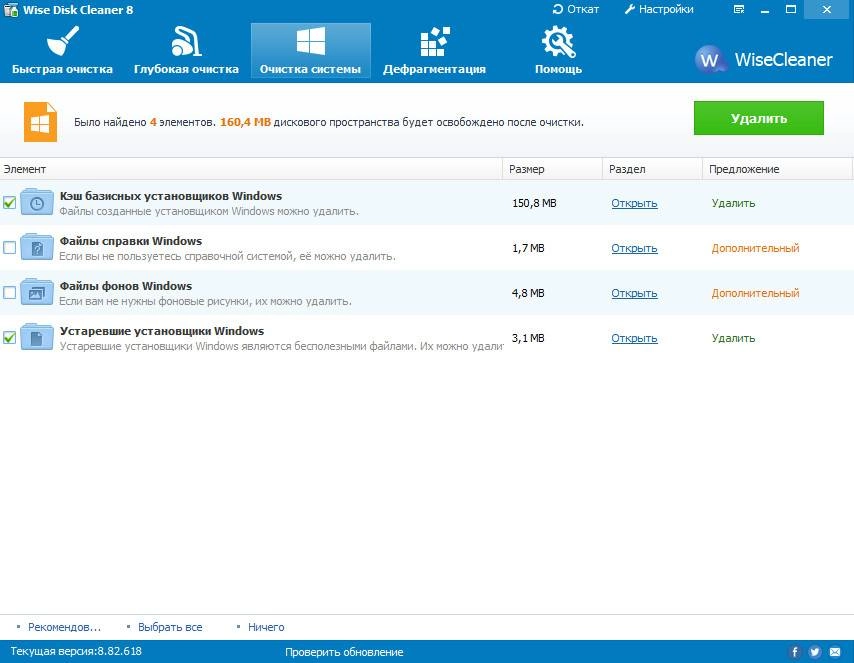Click Проверить обновление link
Screen dimensions: 854x663
click(344, 652)
